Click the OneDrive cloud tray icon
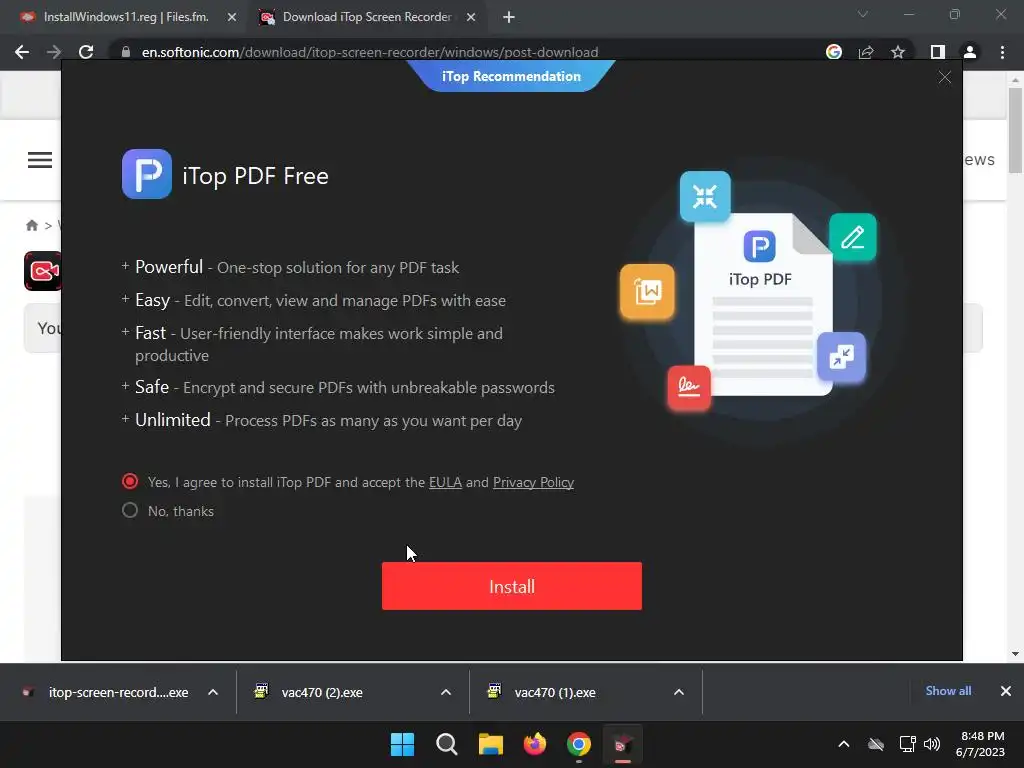The height and width of the screenshot is (768, 1024). (x=876, y=744)
